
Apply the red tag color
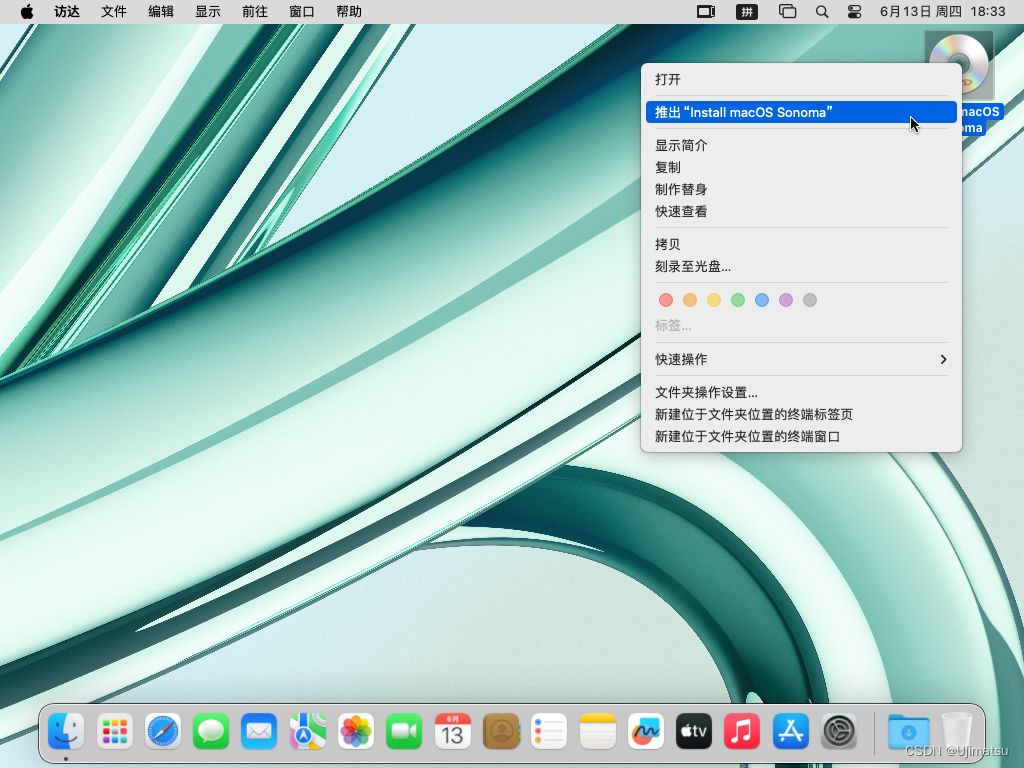coord(665,300)
